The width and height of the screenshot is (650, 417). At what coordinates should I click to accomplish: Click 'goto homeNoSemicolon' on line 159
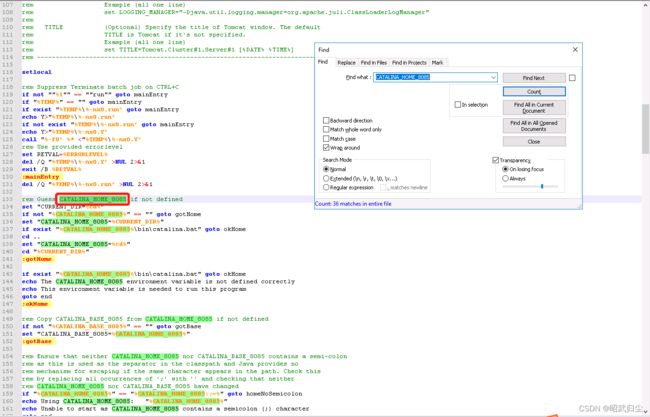[264, 394]
